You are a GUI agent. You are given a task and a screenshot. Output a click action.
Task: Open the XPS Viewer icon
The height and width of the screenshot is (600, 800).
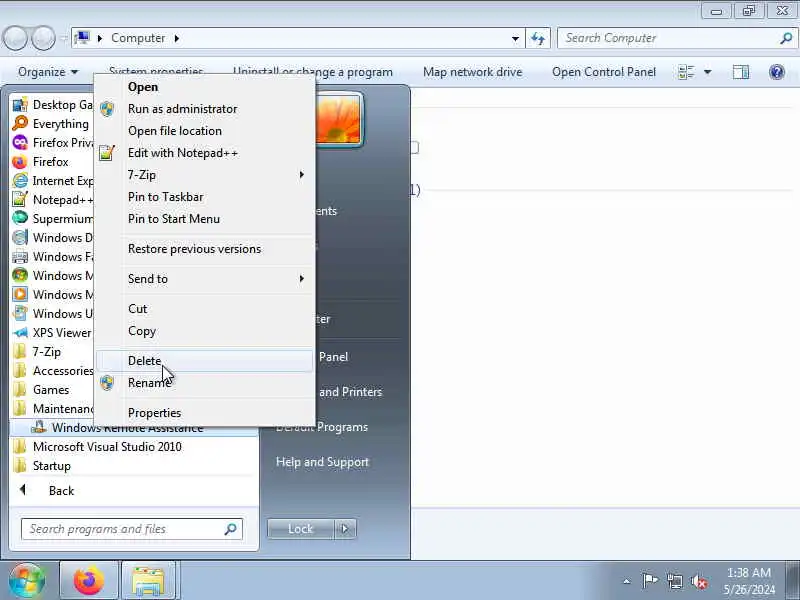(x=20, y=333)
